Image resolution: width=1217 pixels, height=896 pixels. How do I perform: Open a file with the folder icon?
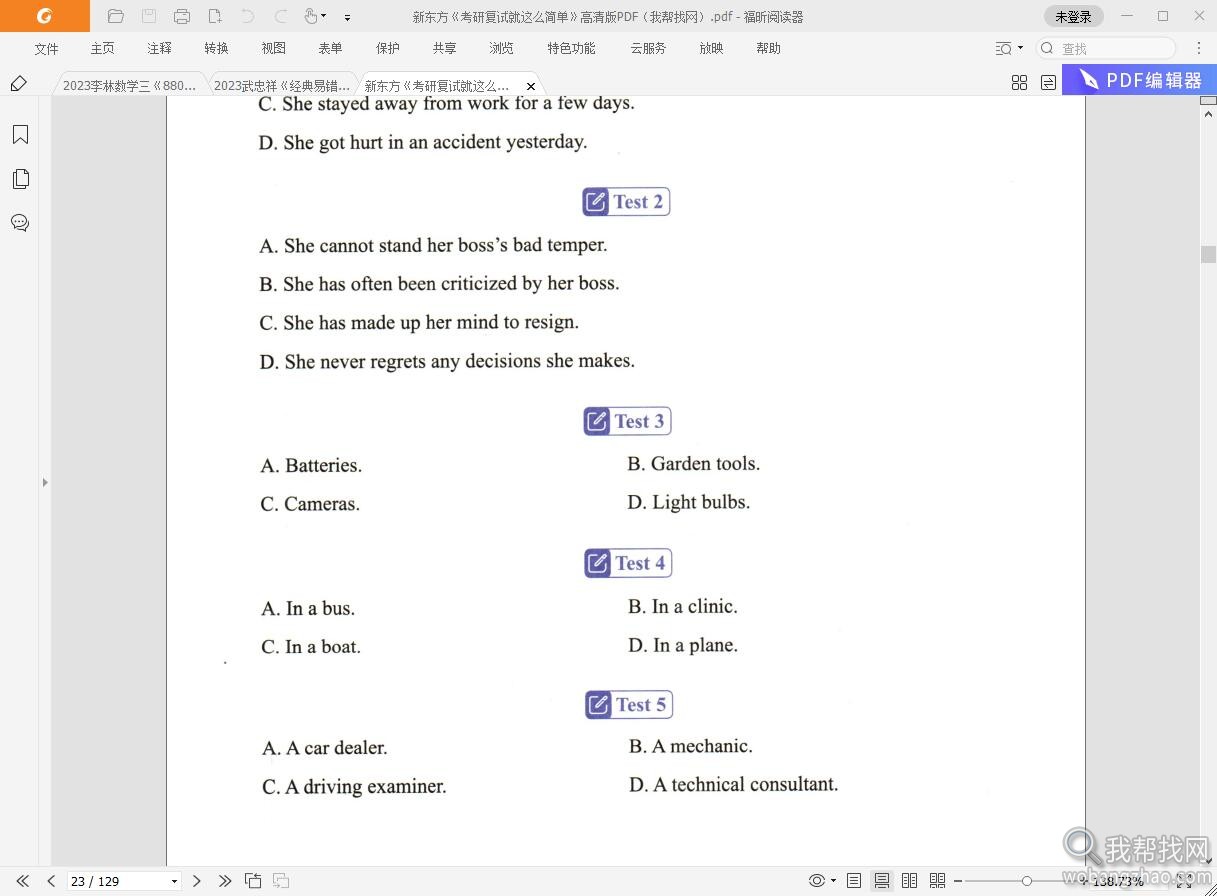(x=115, y=16)
